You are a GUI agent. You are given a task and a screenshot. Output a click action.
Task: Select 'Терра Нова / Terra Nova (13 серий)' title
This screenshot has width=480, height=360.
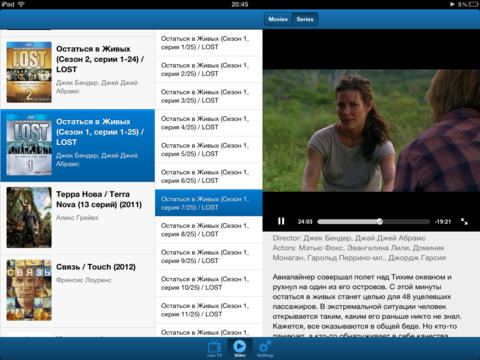99,199
